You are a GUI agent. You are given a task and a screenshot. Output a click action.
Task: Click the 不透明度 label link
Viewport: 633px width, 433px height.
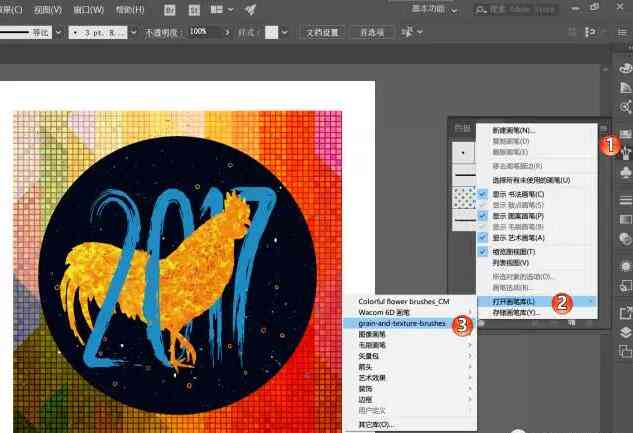coord(164,33)
